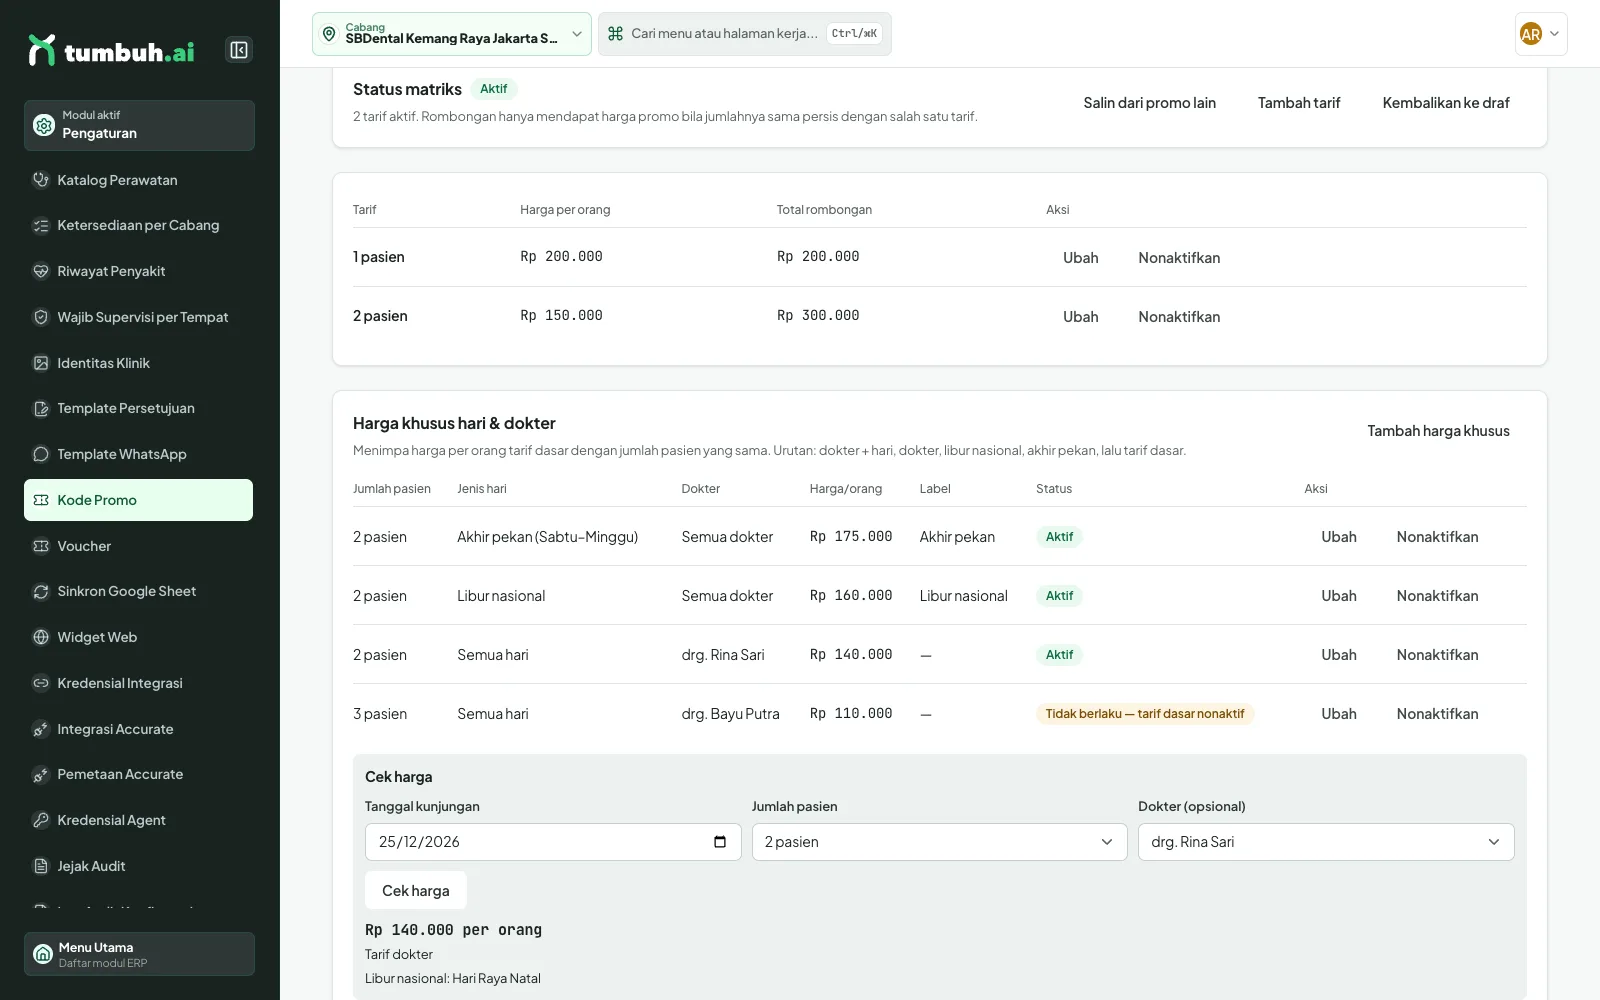
Task: Click the Ketersediaan per Cabang icon
Action: [x=41, y=226]
